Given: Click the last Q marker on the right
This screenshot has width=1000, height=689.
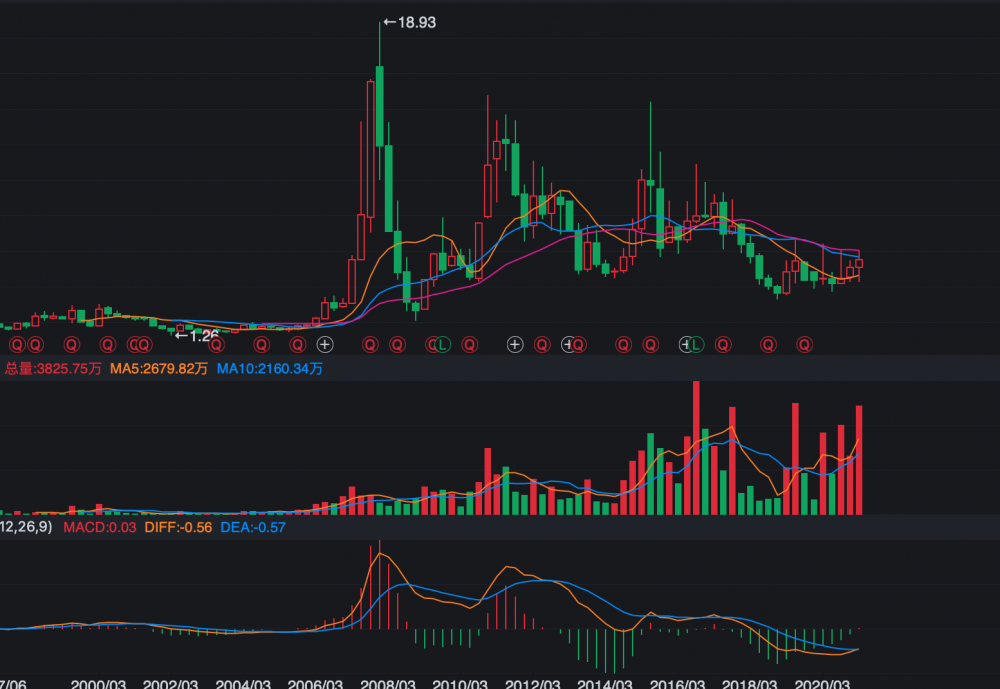Looking at the screenshot, I should (x=804, y=345).
